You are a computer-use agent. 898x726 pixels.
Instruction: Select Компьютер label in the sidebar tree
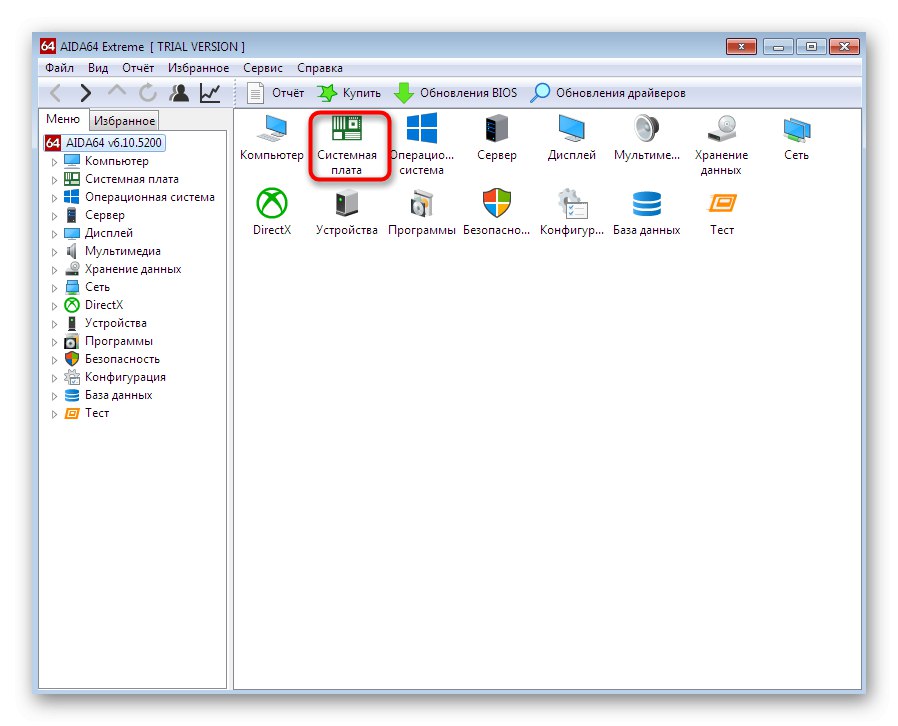pos(116,161)
